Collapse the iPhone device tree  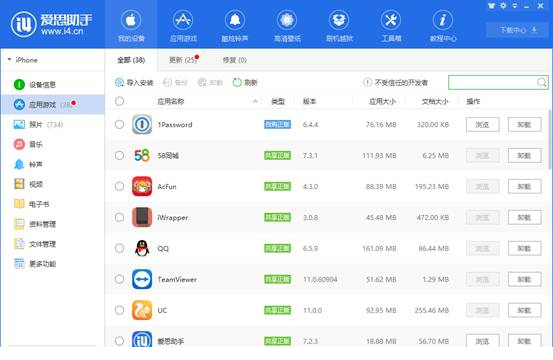[x=10, y=60]
